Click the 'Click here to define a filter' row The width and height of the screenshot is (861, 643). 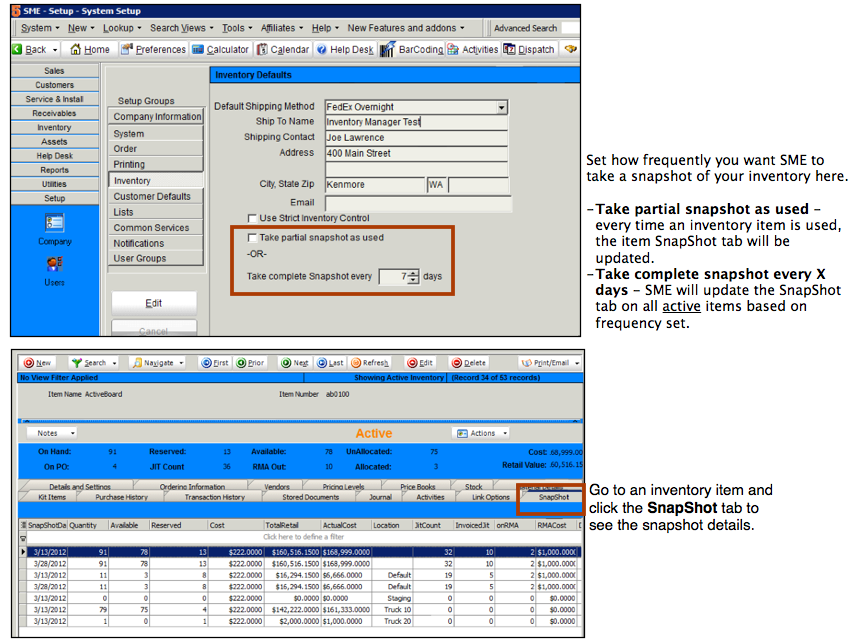pyautogui.click(x=303, y=537)
